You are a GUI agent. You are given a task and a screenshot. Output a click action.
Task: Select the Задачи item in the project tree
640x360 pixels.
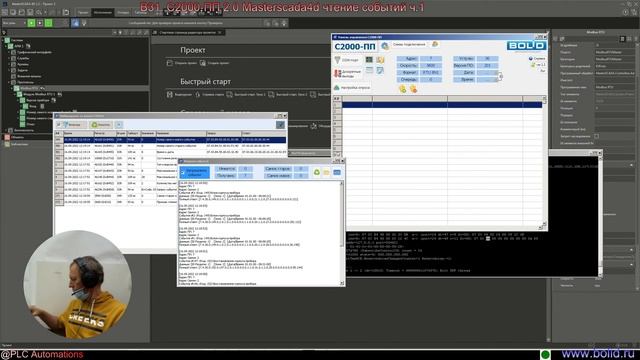(x=20, y=70)
